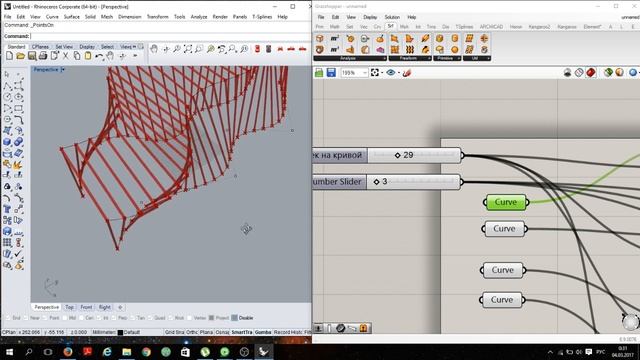This screenshot has height=360, width=640.
Task: Click the Volume m³ component icon in Analysis
Action: [335, 49]
